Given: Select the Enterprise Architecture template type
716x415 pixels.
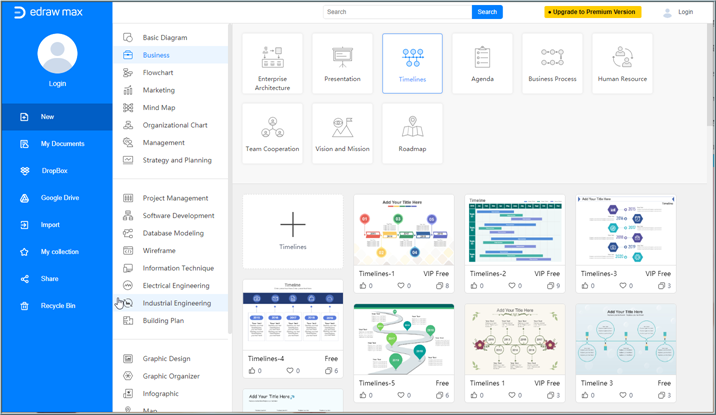Looking at the screenshot, I should [x=273, y=63].
